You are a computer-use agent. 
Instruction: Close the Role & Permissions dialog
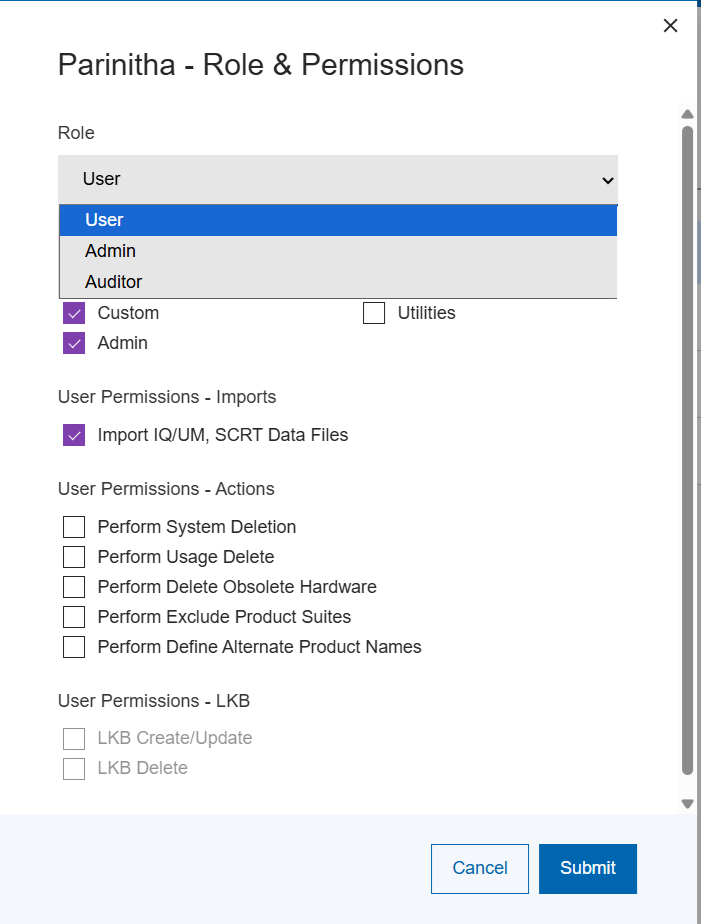(x=670, y=26)
